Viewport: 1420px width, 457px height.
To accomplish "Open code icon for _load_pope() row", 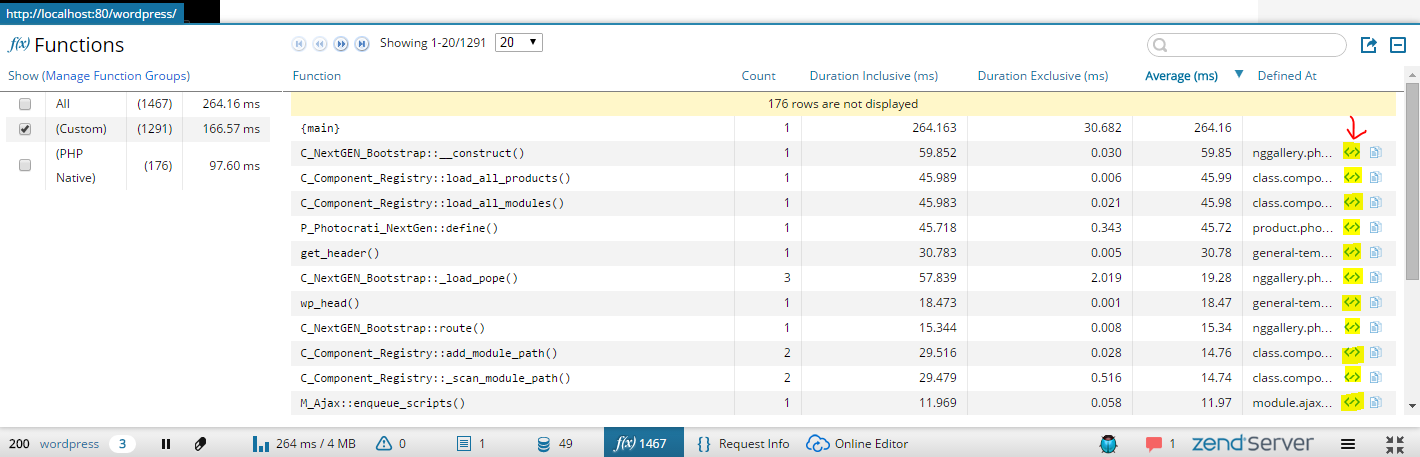I will 1352,277.
